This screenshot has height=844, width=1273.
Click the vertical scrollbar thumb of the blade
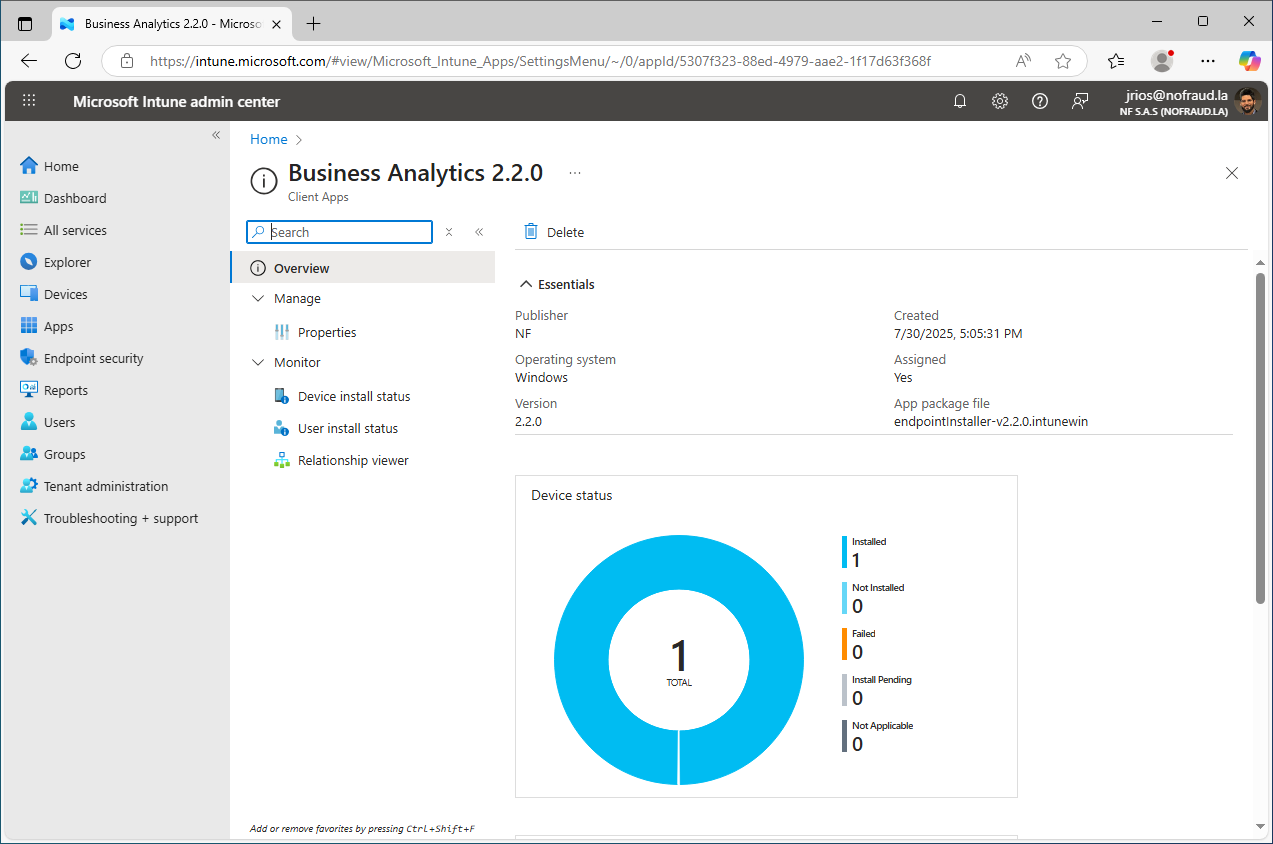[x=1260, y=438]
